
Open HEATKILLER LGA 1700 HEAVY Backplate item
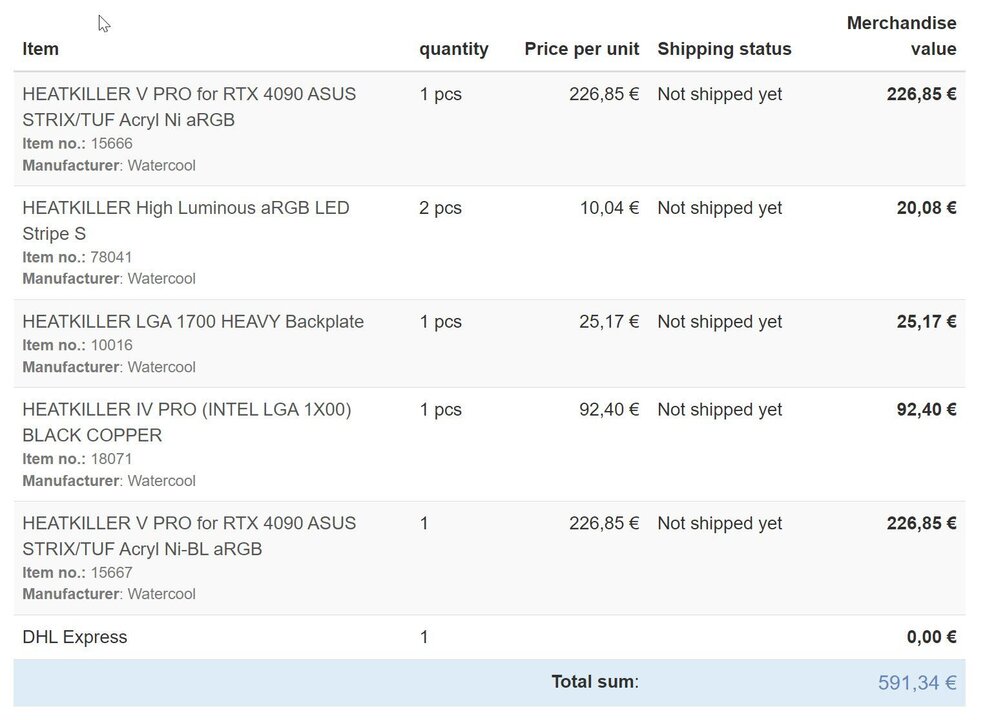click(193, 322)
